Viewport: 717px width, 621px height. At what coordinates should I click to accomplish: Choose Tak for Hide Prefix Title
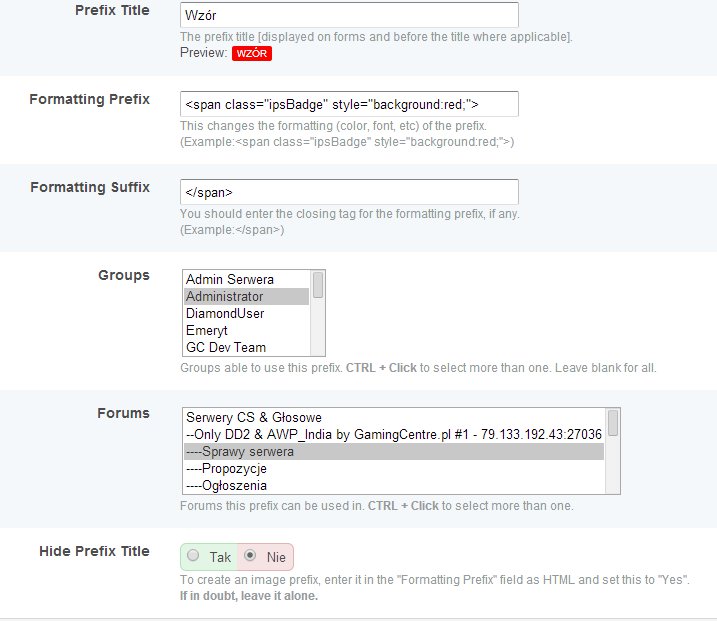193,556
